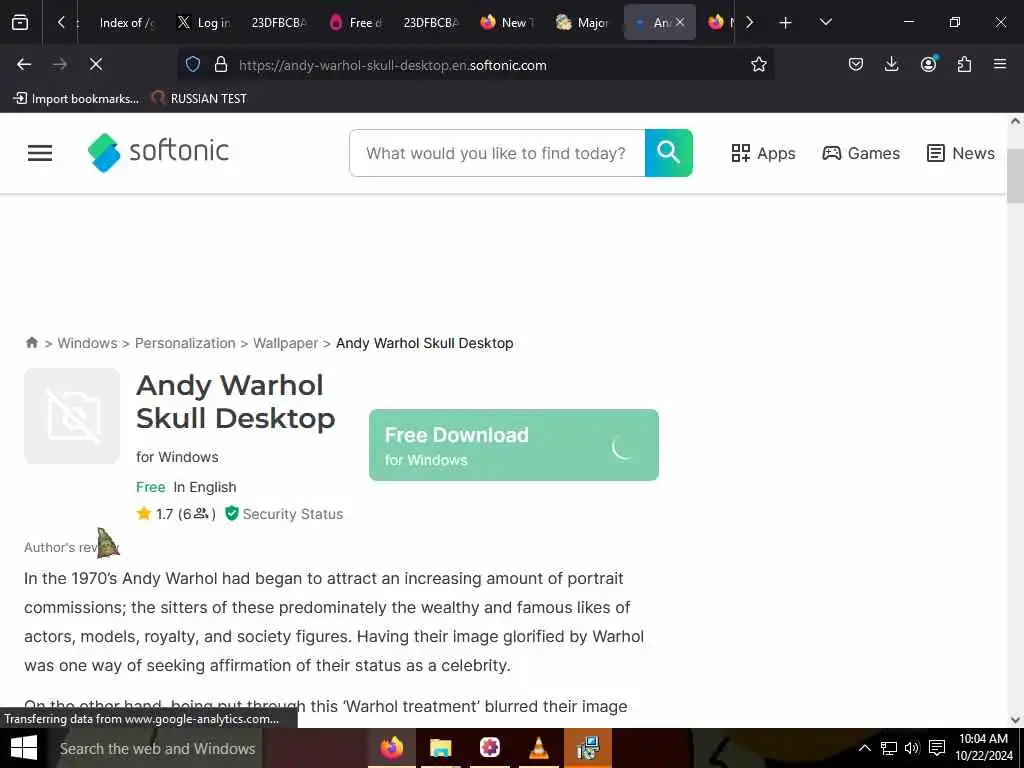The height and width of the screenshot is (768, 1024).
Task: Open File Explorer from taskbar
Action: pos(441,748)
